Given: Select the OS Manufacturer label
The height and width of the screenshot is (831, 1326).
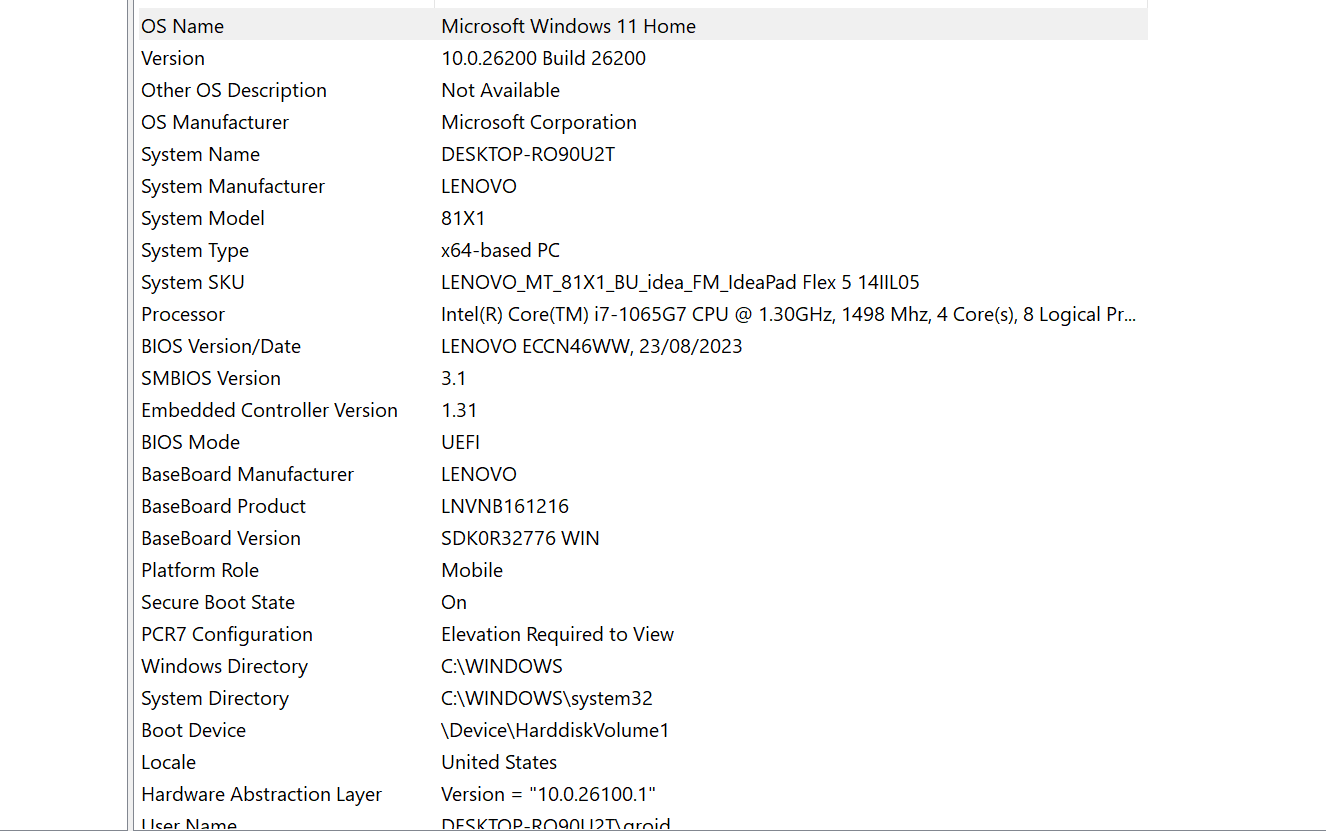Looking at the screenshot, I should (215, 122).
